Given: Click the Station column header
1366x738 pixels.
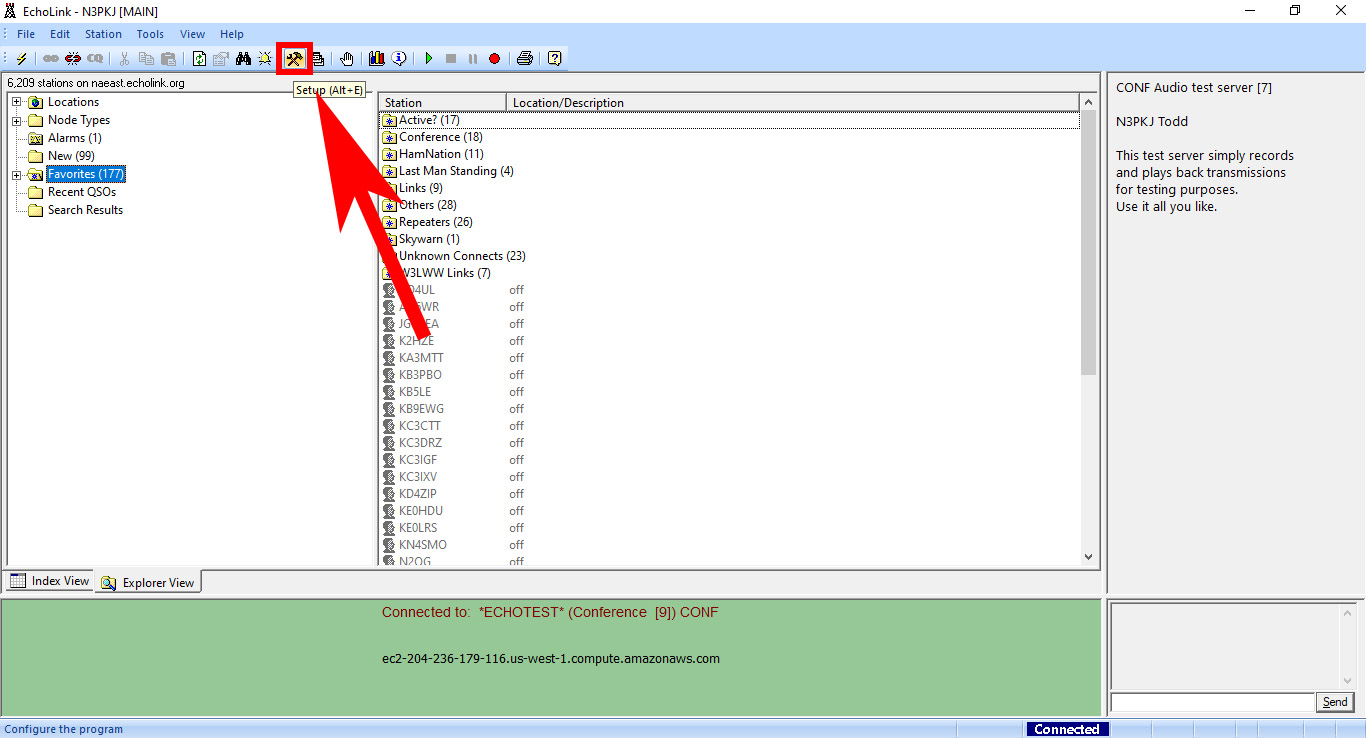Looking at the screenshot, I should (x=443, y=102).
